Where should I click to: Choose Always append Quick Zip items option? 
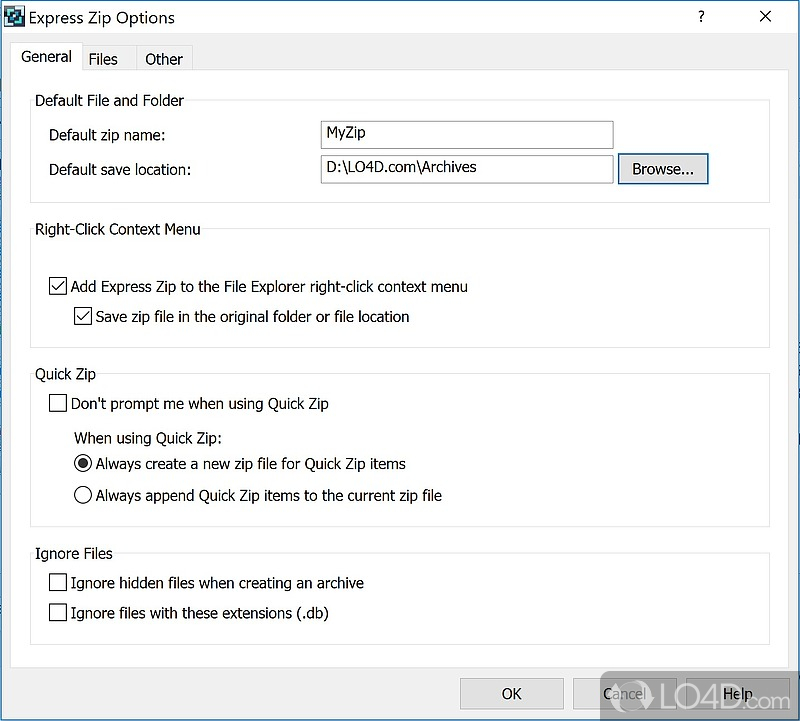(x=83, y=495)
